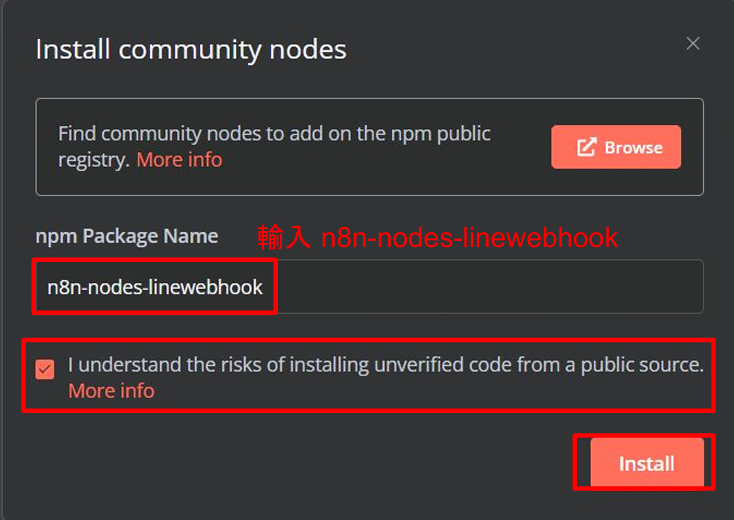Viewport: 734px width, 520px height.
Task: Open More info link about installation risks
Action: (x=111, y=391)
